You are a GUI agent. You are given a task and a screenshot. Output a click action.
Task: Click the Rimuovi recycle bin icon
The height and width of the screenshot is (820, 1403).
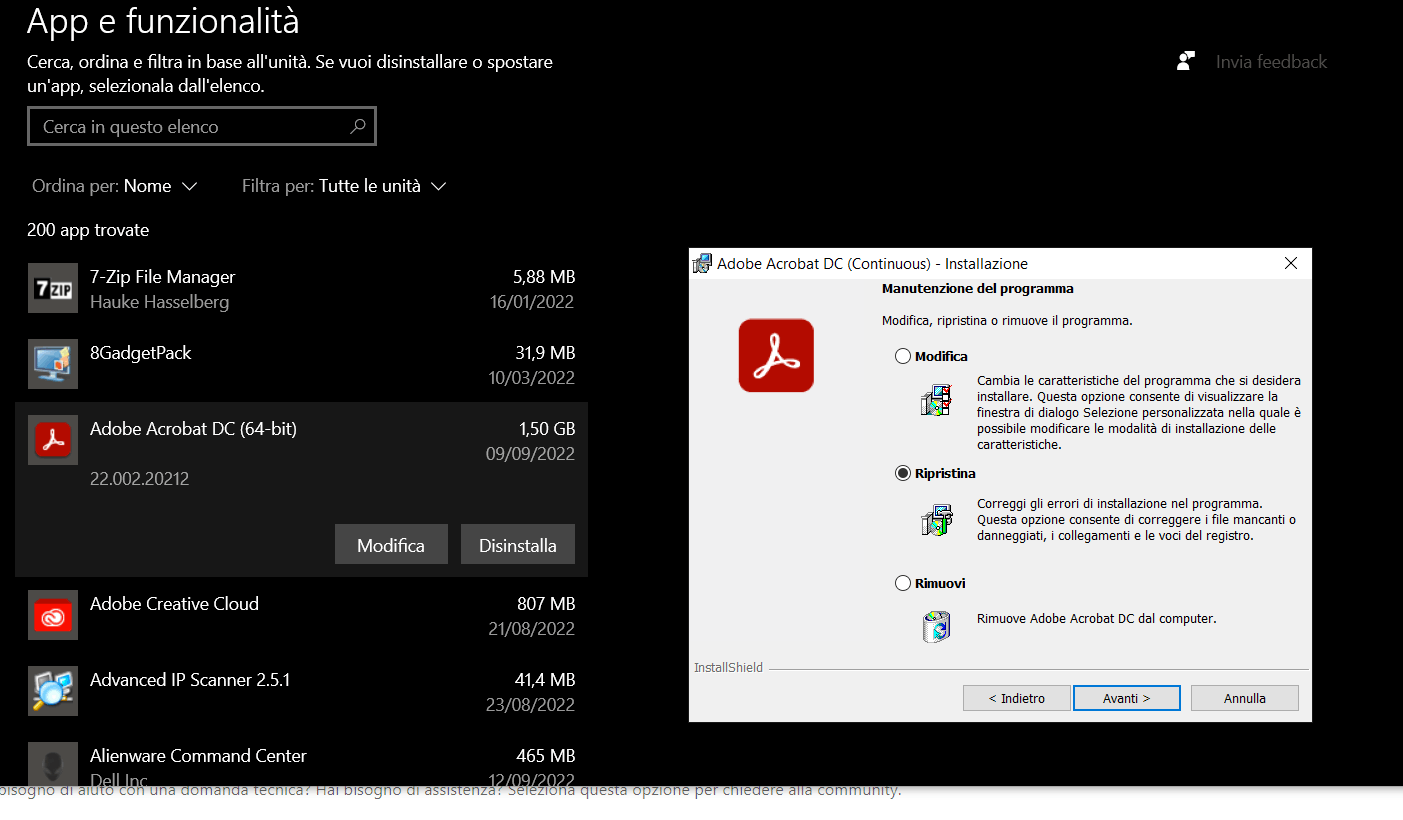click(x=937, y=626)
